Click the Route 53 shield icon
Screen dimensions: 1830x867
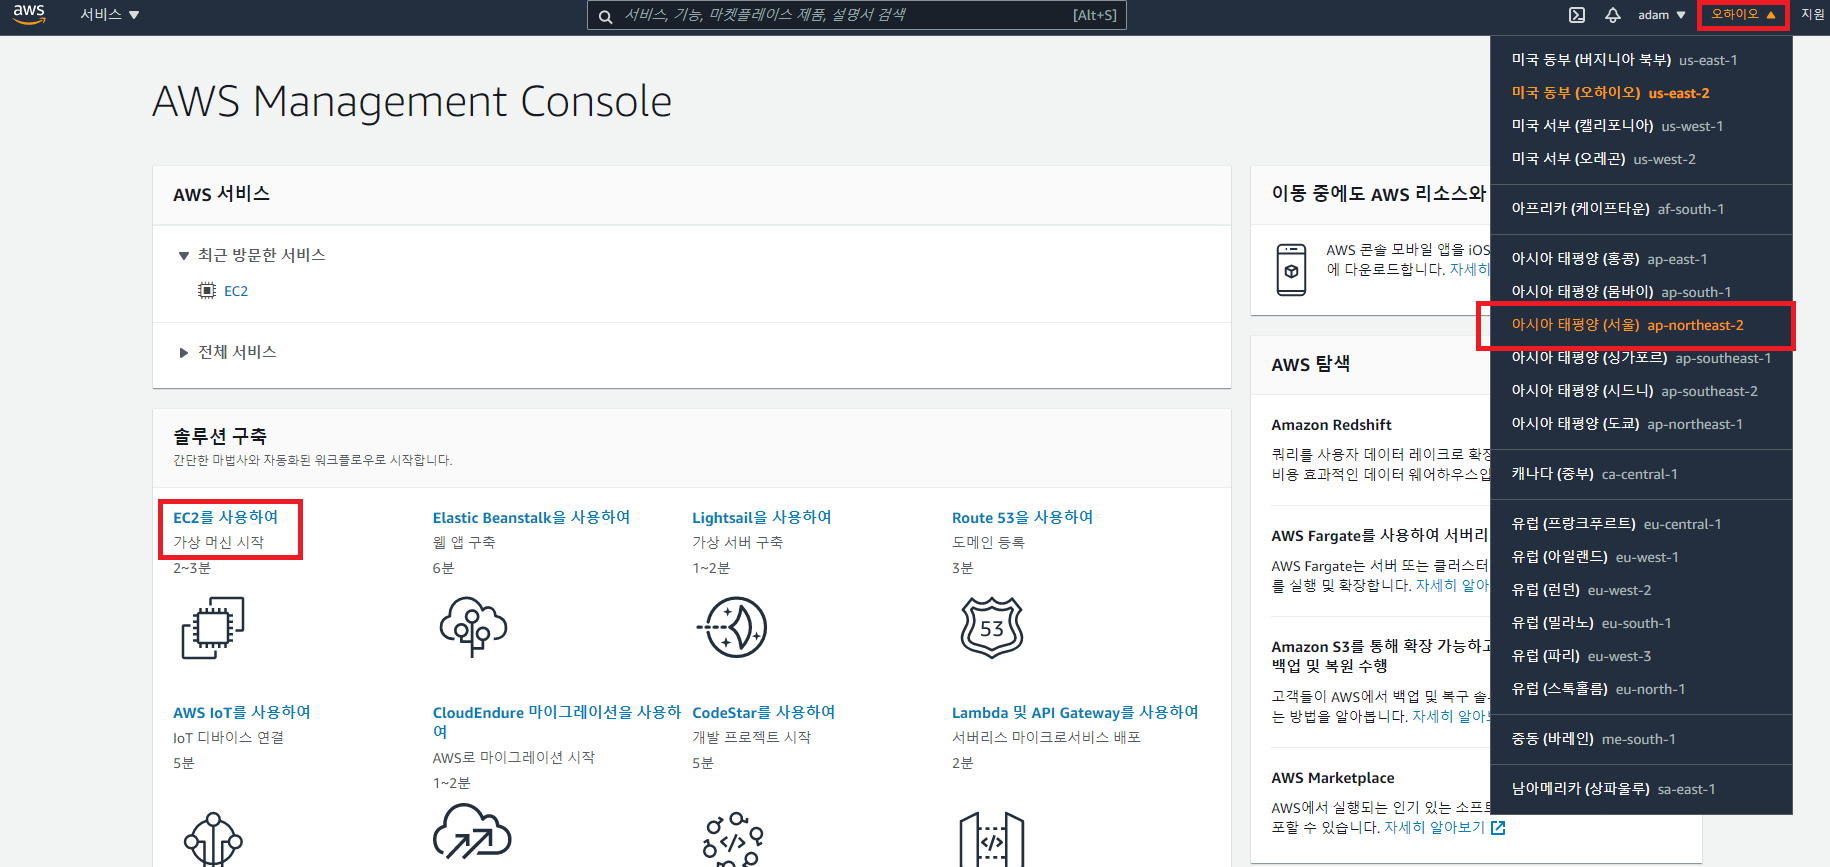992,628
